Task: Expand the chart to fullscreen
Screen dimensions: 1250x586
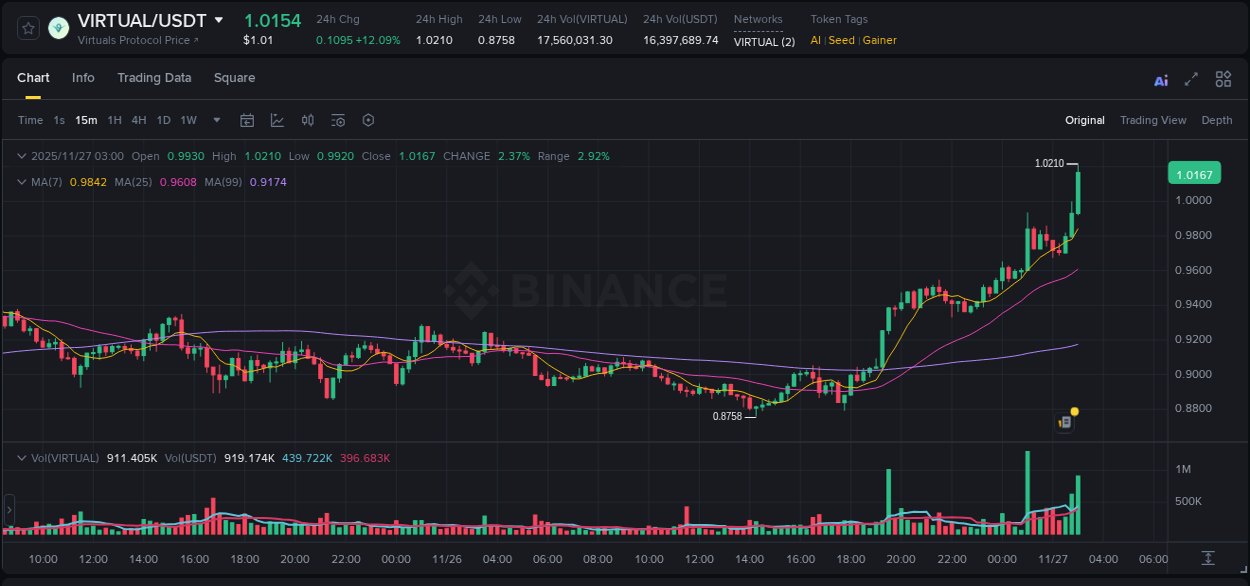Action: tap(1190, 79)
